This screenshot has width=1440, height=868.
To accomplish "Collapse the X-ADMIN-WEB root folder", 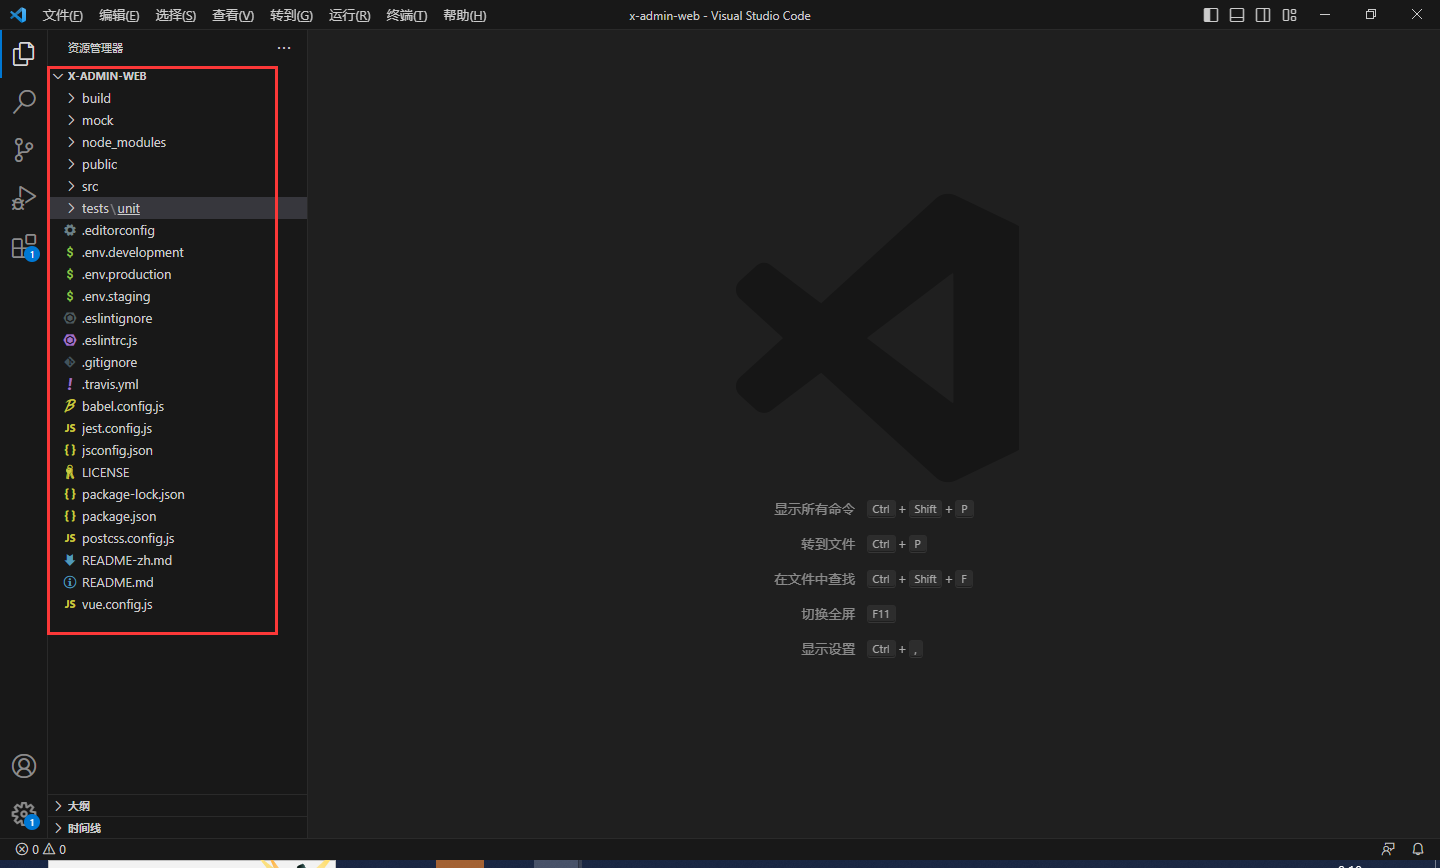I will pyautogui.click(x=178, y=76).
